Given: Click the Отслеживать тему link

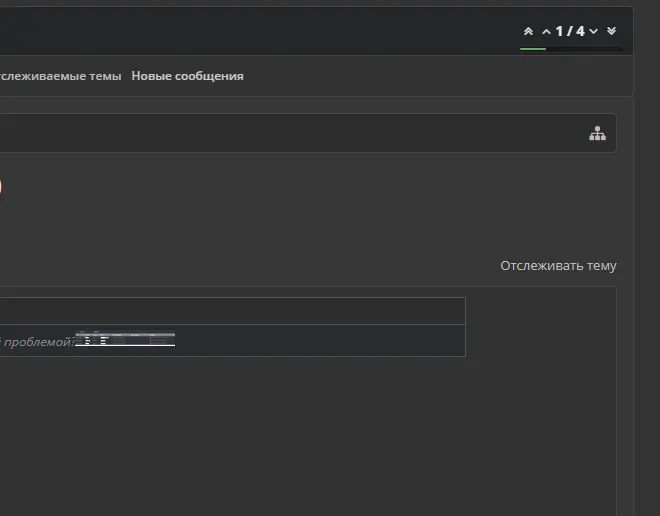Looking at the screenshot, I should click(x=558, y=266).
